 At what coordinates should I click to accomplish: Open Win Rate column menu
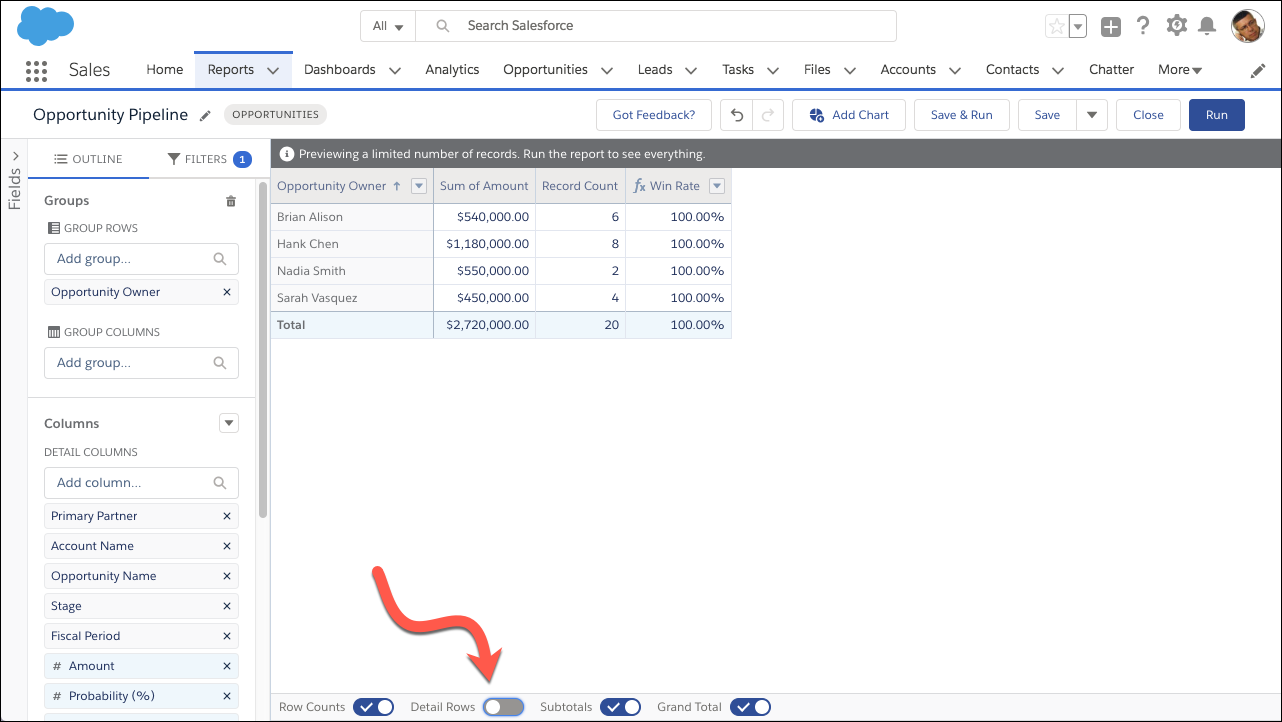tap(716, 186)
